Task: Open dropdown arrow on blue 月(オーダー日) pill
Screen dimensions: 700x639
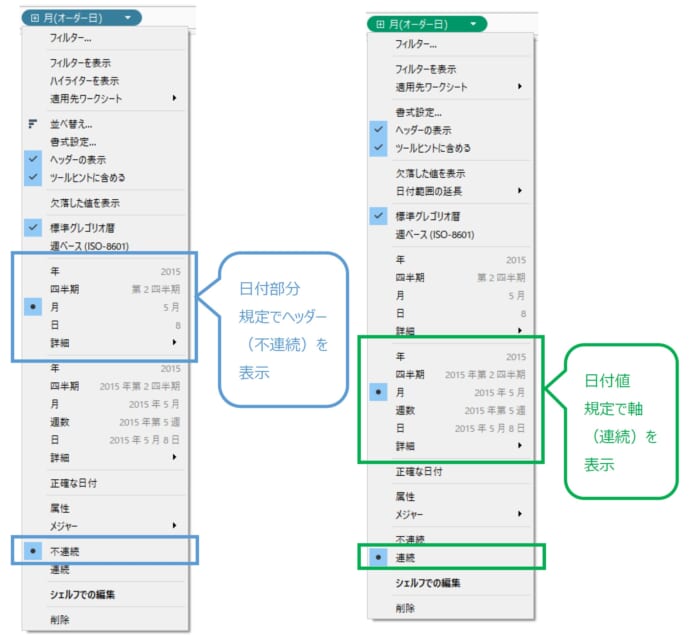Action: 128,18
